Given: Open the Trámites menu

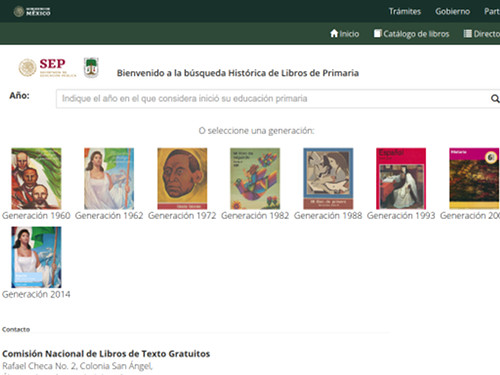Looking at the screenshot, I should 405,11.
